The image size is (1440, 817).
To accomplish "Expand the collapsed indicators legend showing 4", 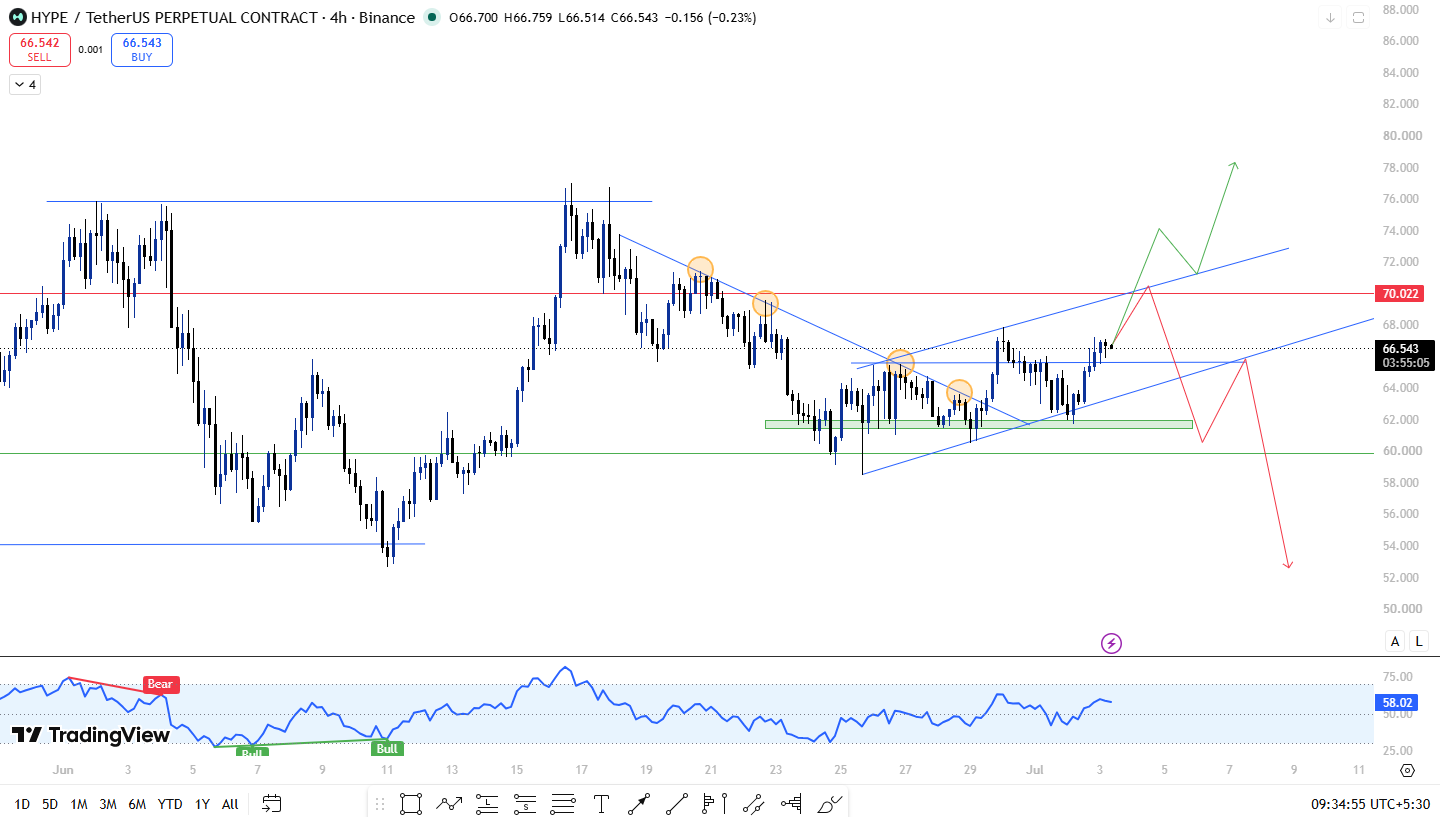I will tap(25, 85).
